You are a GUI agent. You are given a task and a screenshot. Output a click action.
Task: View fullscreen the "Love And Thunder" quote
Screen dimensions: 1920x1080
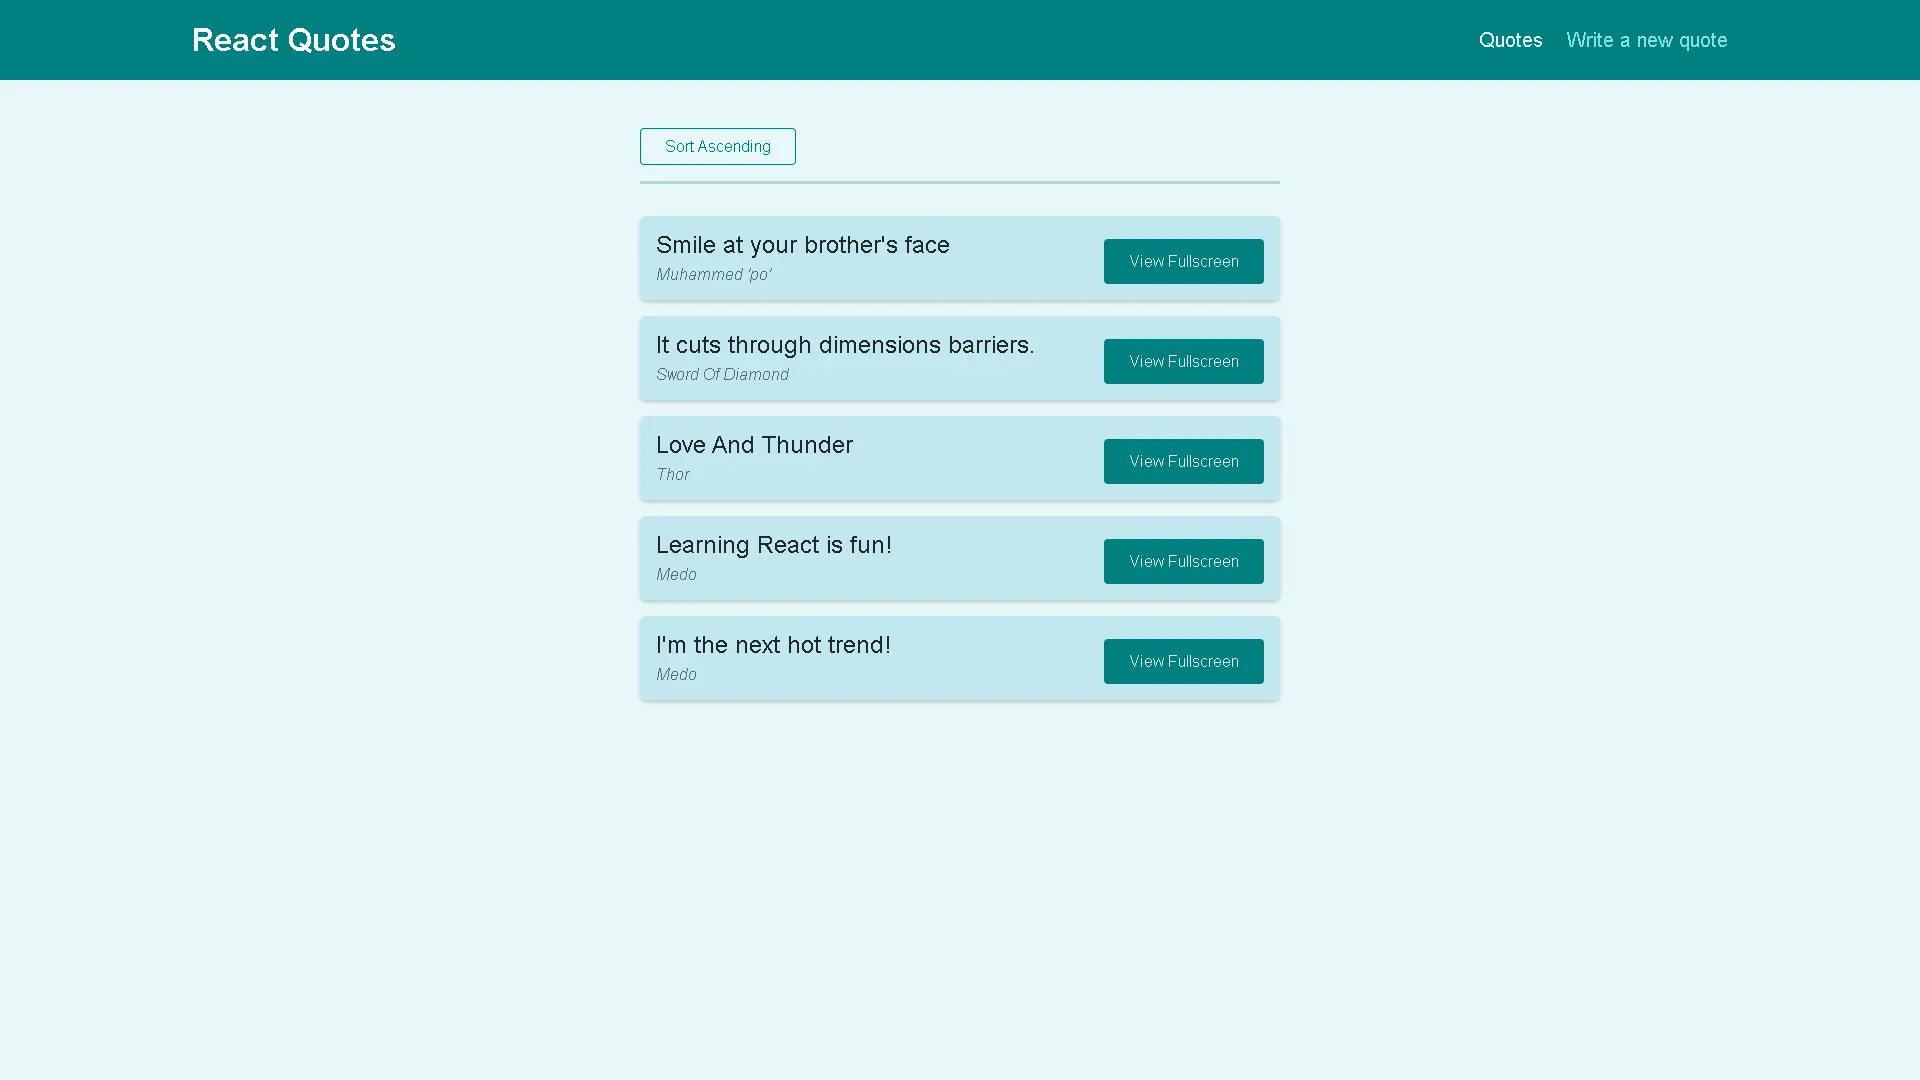(x=1183, y=461)
